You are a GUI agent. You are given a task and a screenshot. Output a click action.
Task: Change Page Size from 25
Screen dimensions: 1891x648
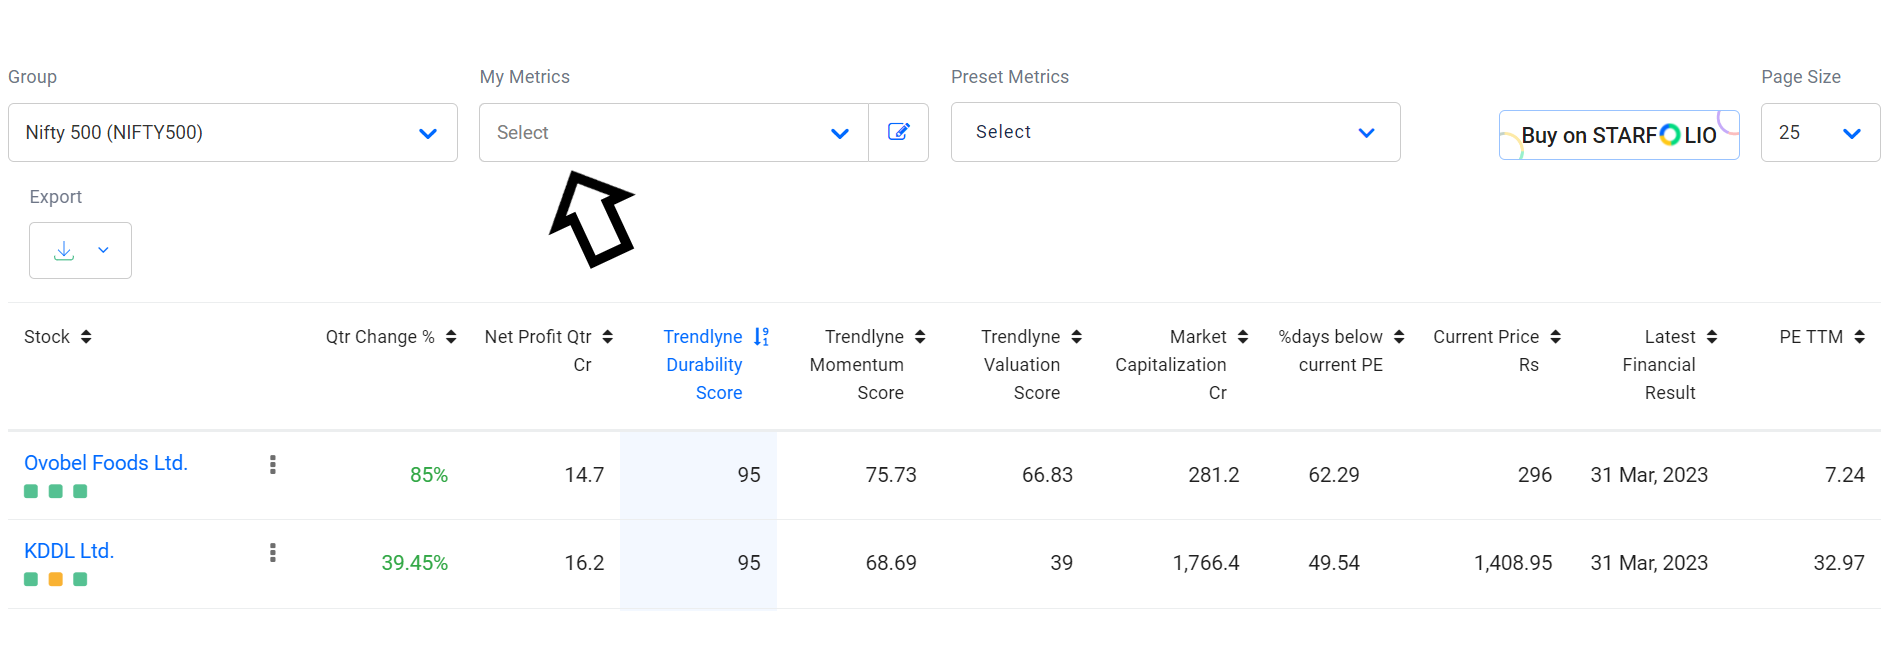1820,132
